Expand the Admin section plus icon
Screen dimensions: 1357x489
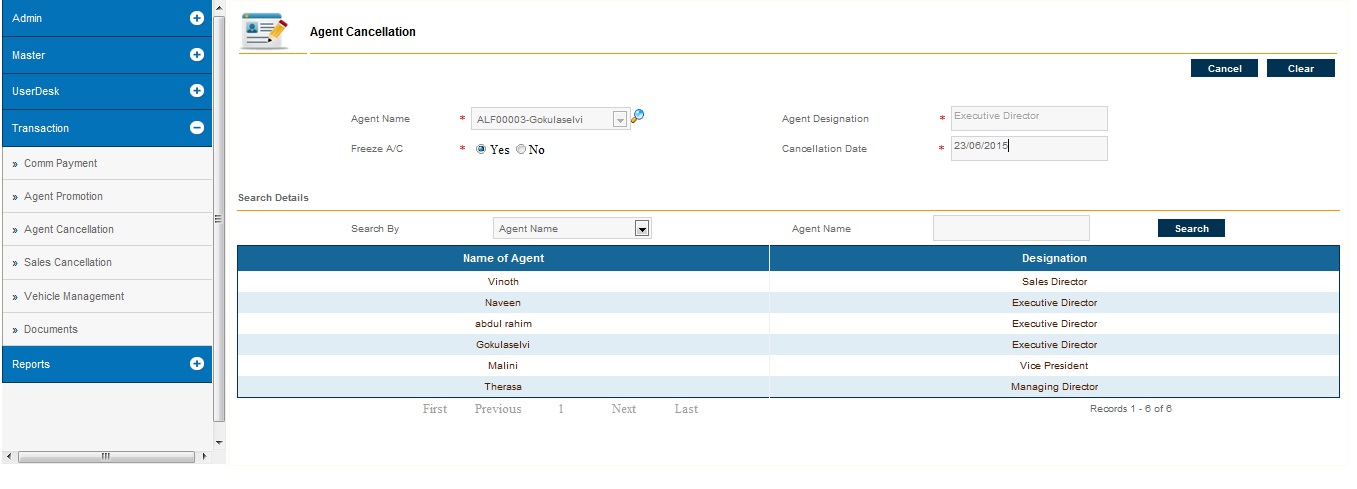197,18
